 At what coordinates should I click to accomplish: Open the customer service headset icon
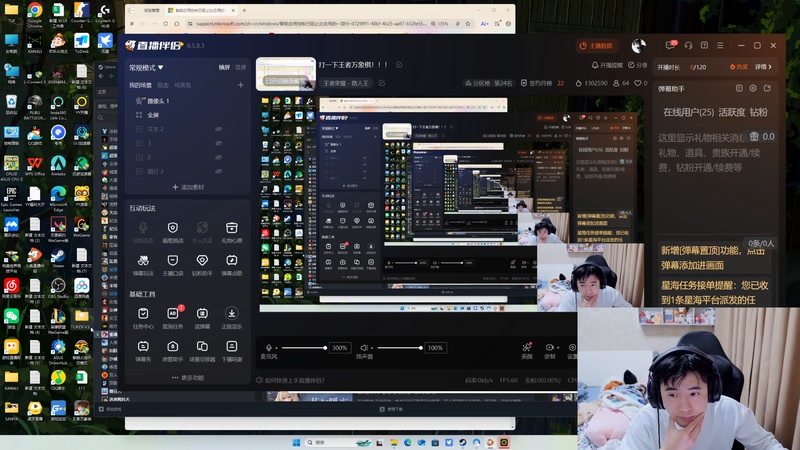pyautogui.click(x=688, y=45)
